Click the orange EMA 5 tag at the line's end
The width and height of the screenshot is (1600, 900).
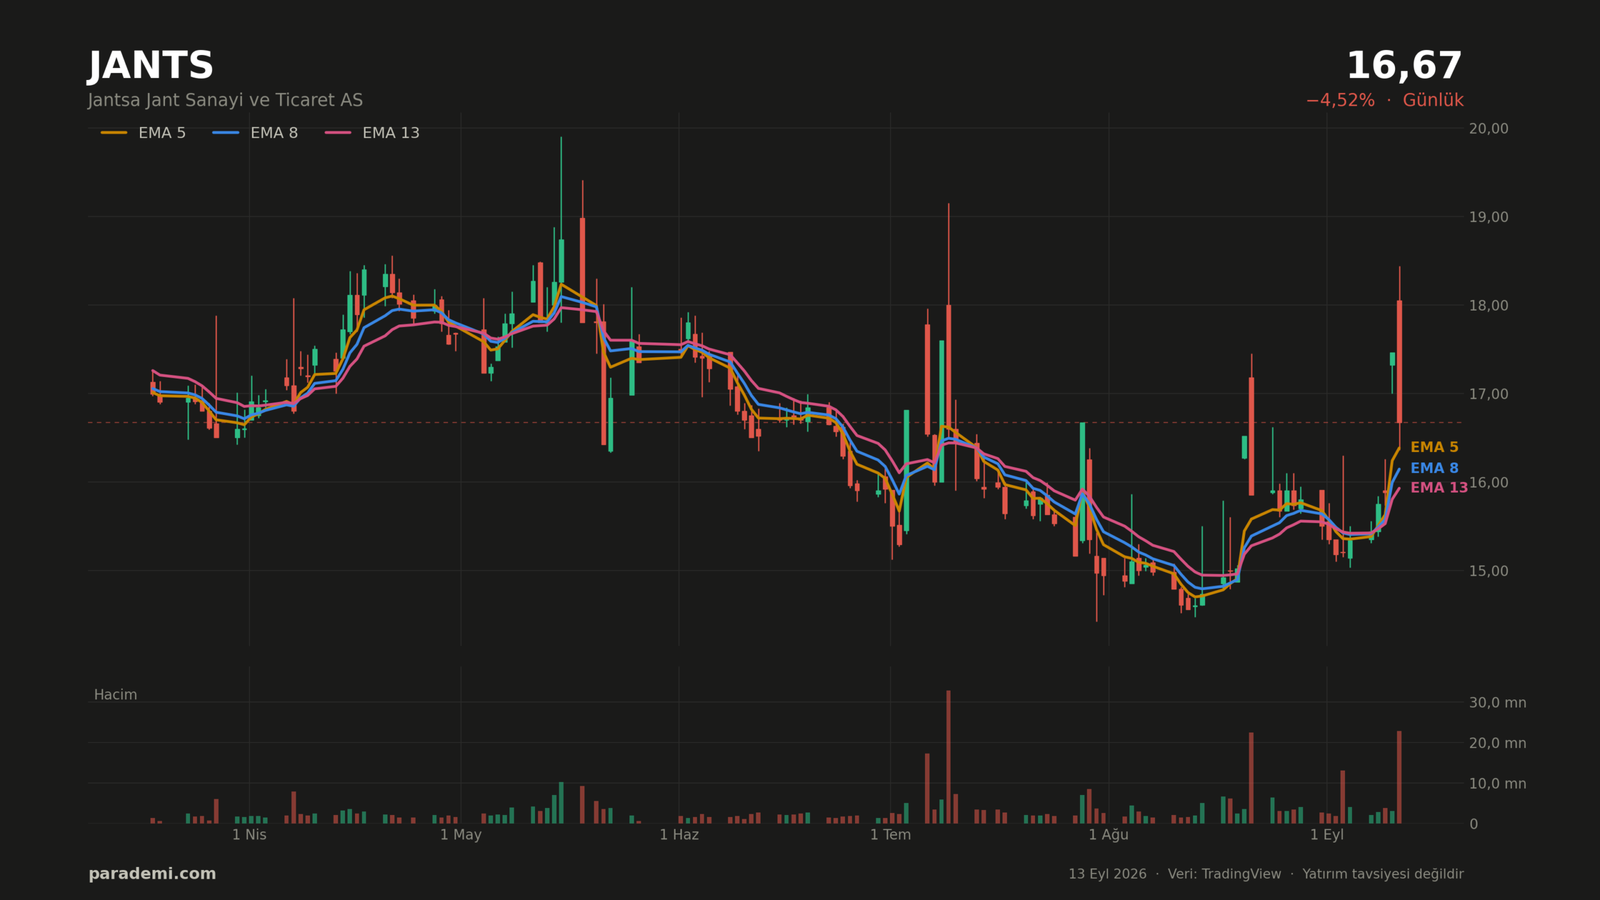click(x=1434, y=448)
